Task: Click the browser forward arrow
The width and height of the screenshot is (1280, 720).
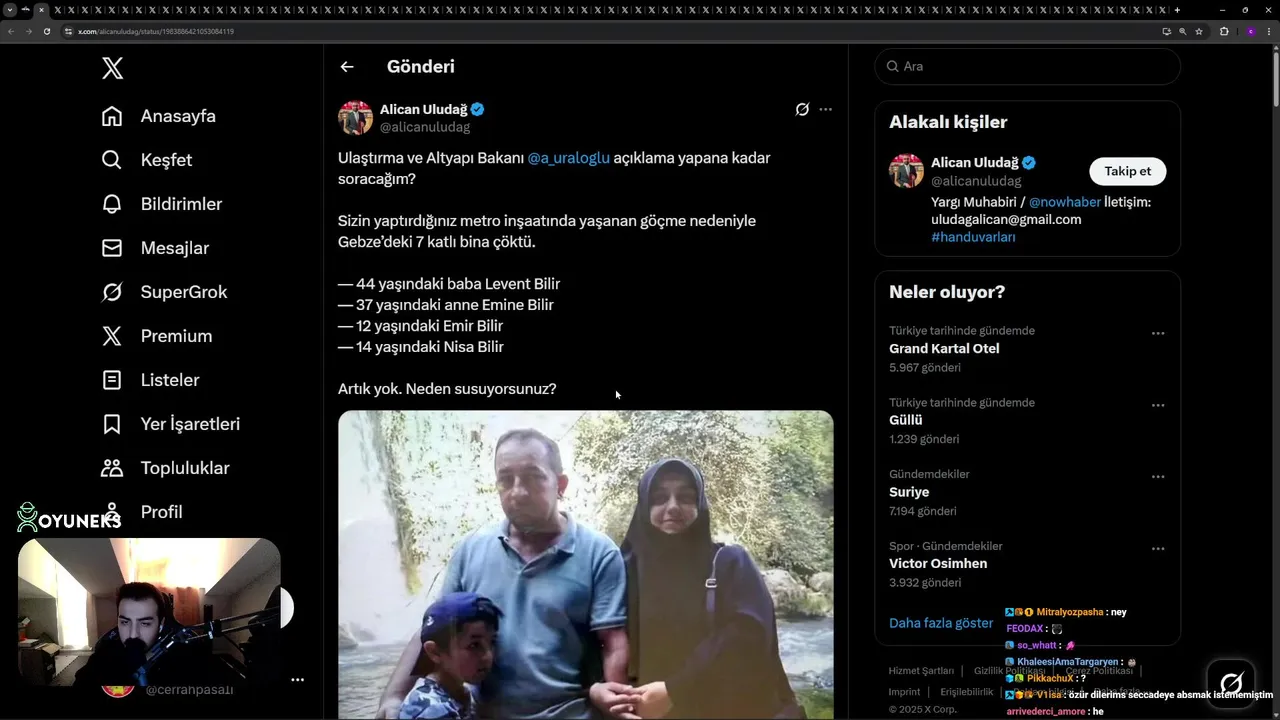Action: click(28, 31)
